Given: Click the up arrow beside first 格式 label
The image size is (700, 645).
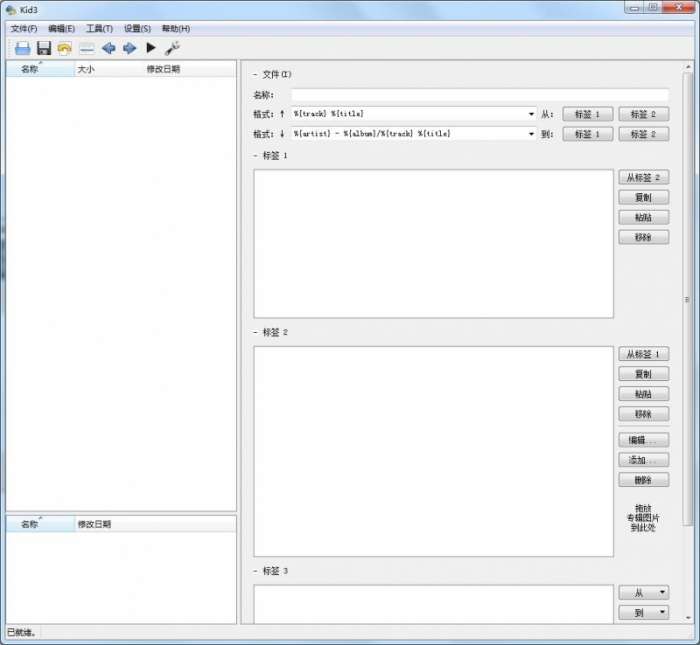Looking at the screenshot, I should (x=282, y=114).
